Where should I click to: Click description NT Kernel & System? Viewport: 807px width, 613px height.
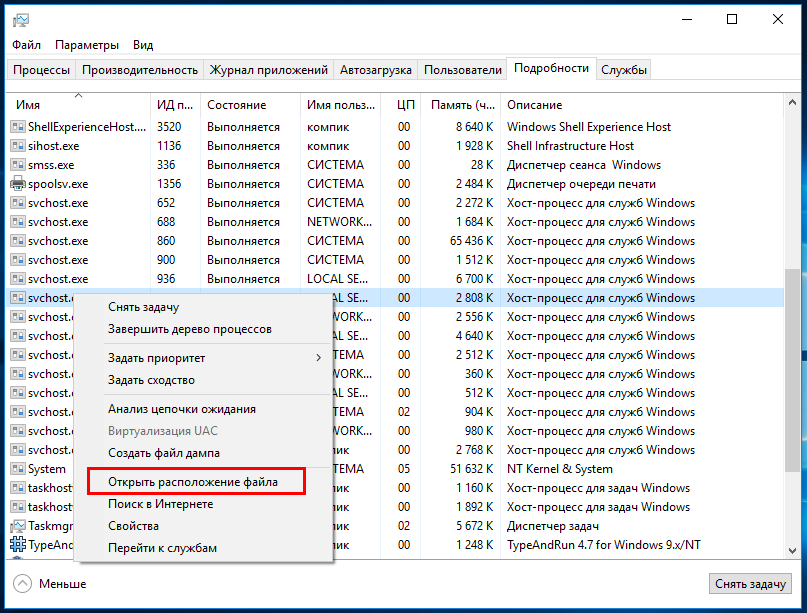pos(559,469)
